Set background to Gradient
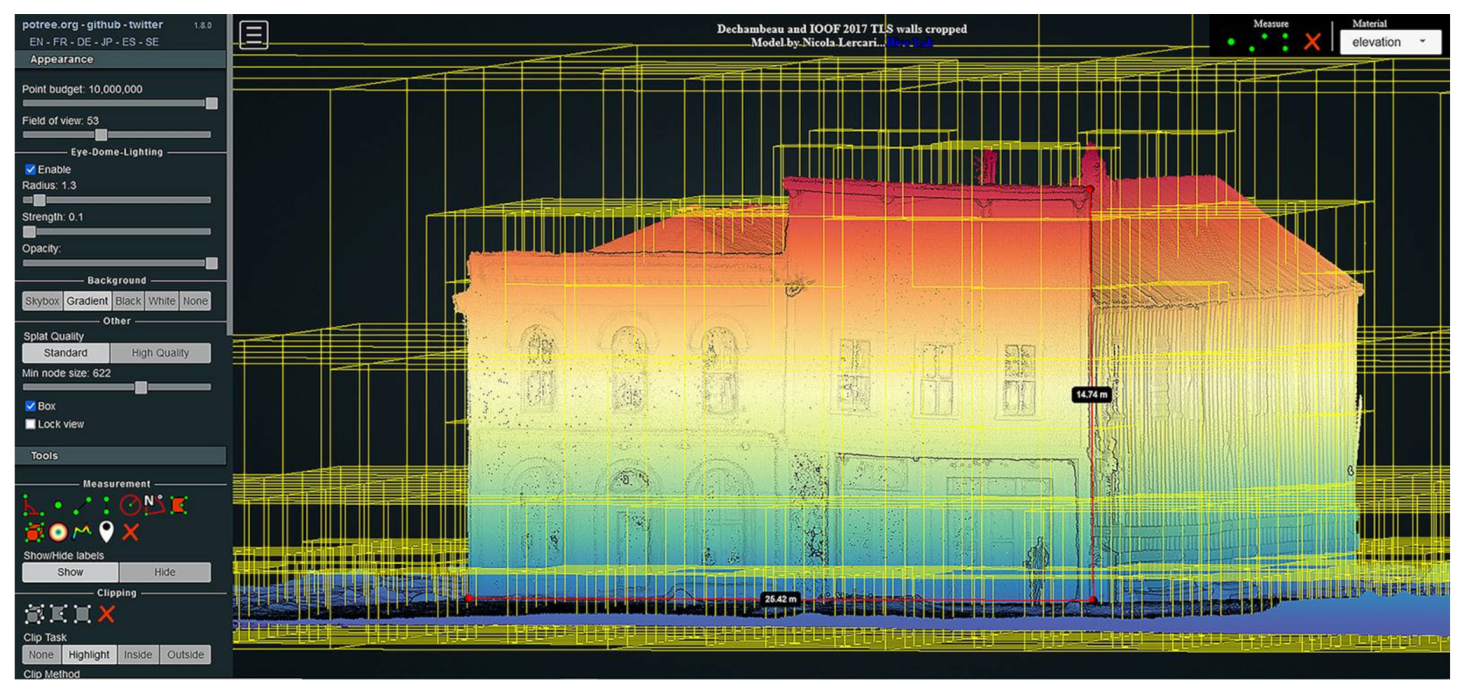 (x=87, y=301)
